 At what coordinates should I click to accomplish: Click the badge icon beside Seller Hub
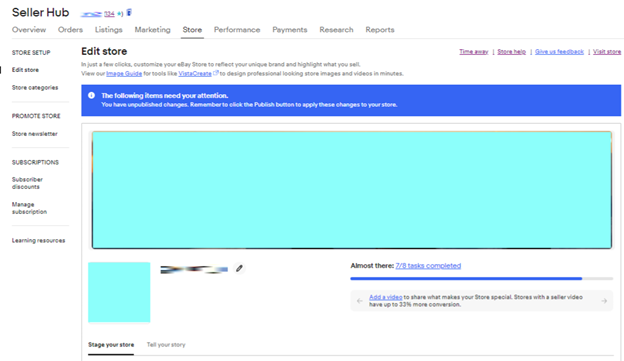coord(129,13)
